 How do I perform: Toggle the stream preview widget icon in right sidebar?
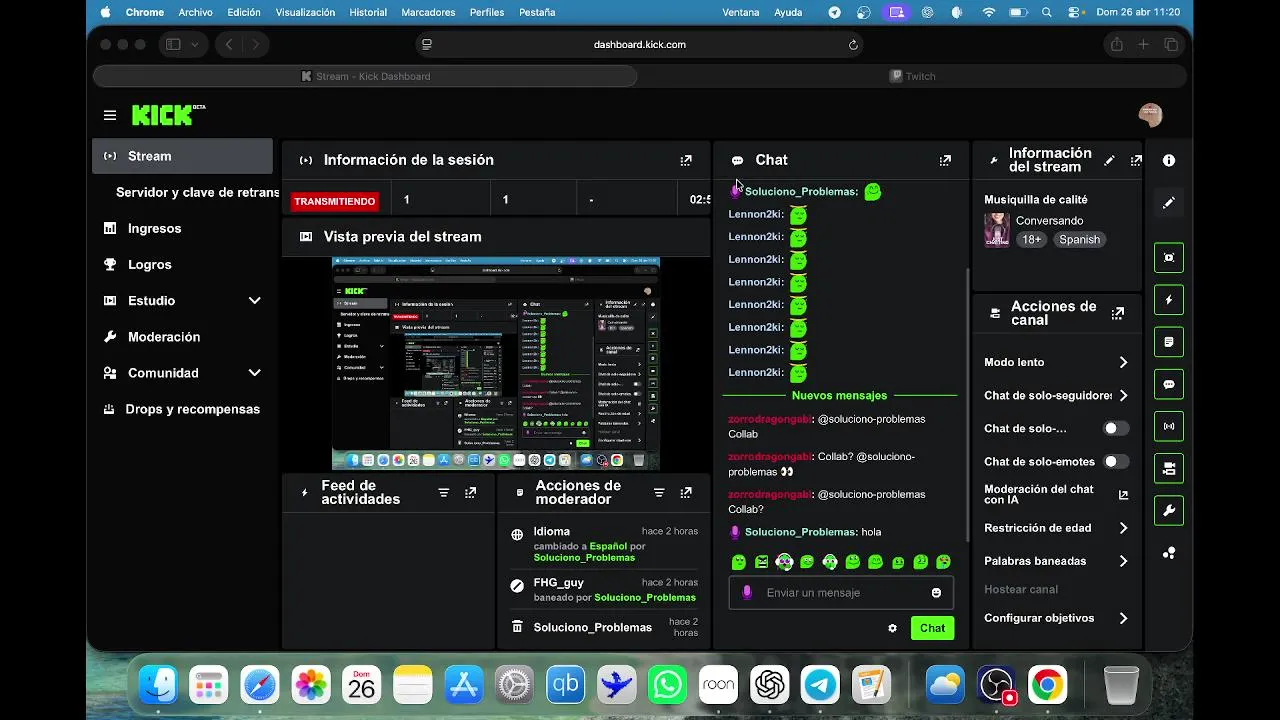(1169, 258)
